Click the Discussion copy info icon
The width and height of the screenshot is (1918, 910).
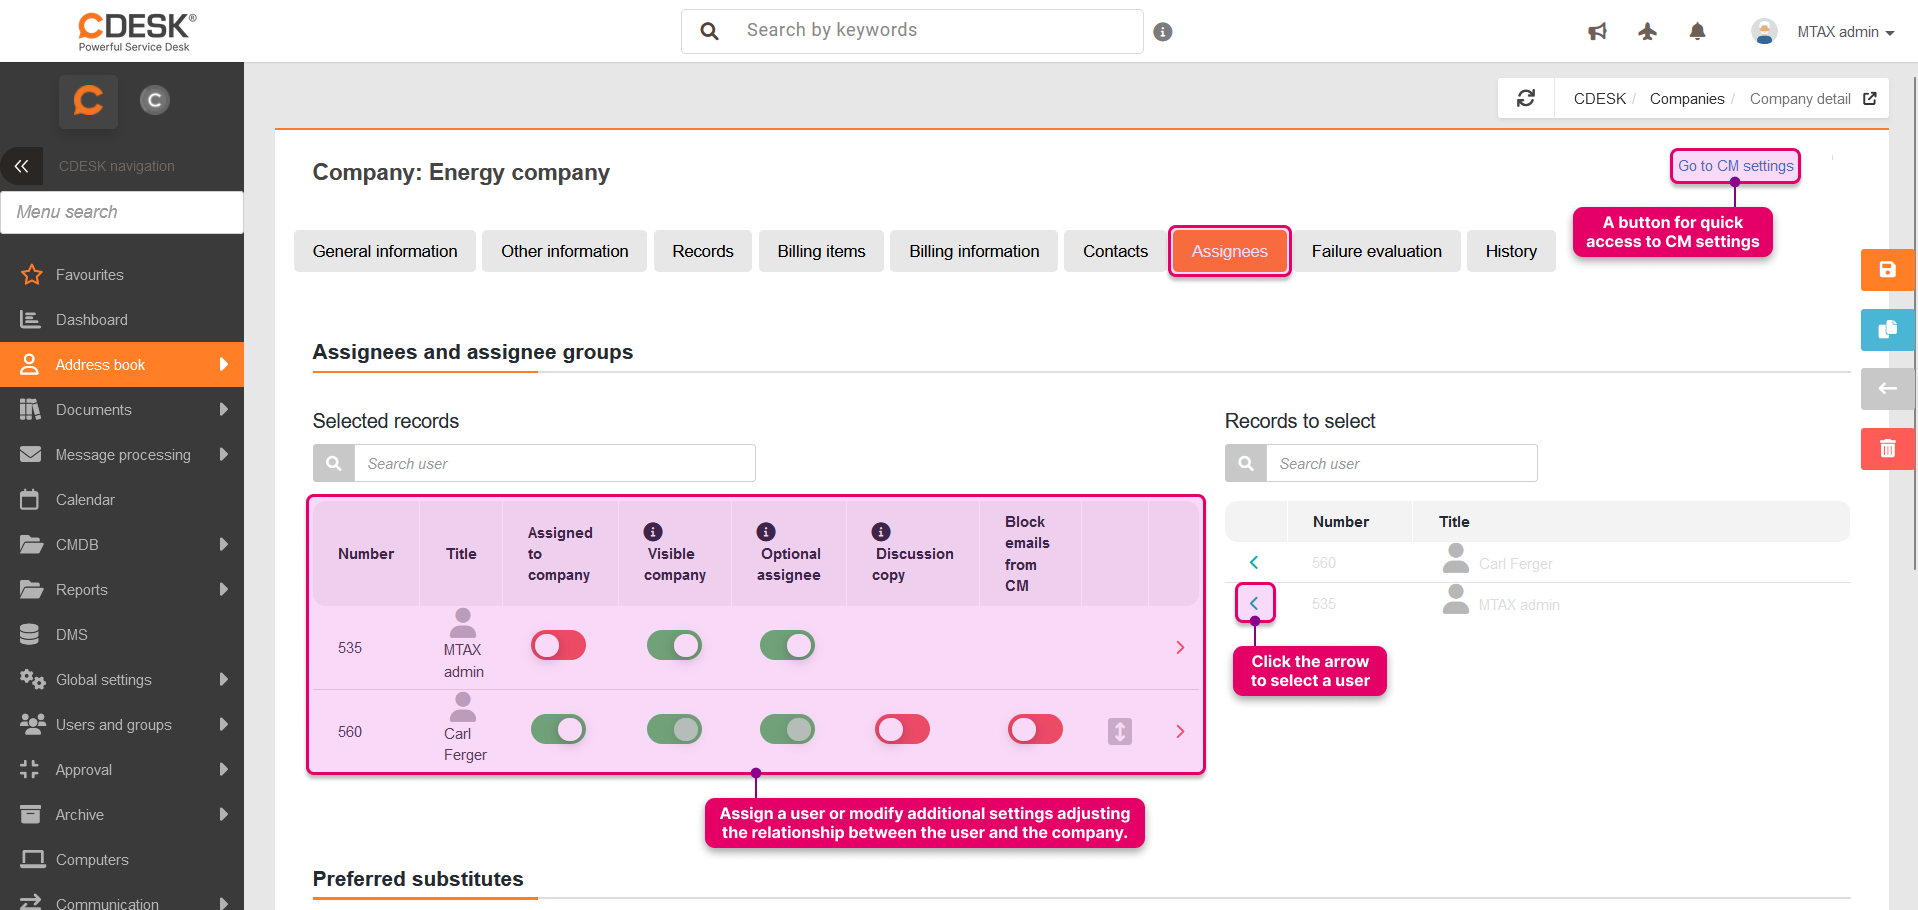pos(881,532)
